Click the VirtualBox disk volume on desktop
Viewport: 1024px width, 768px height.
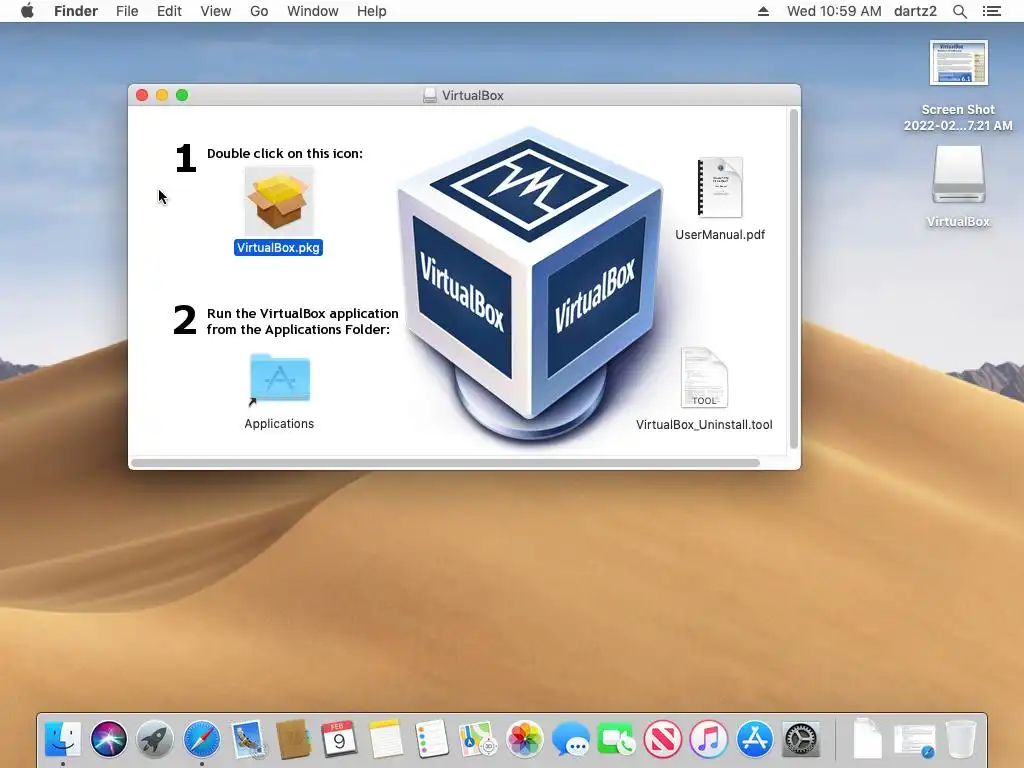coord(959,175)
